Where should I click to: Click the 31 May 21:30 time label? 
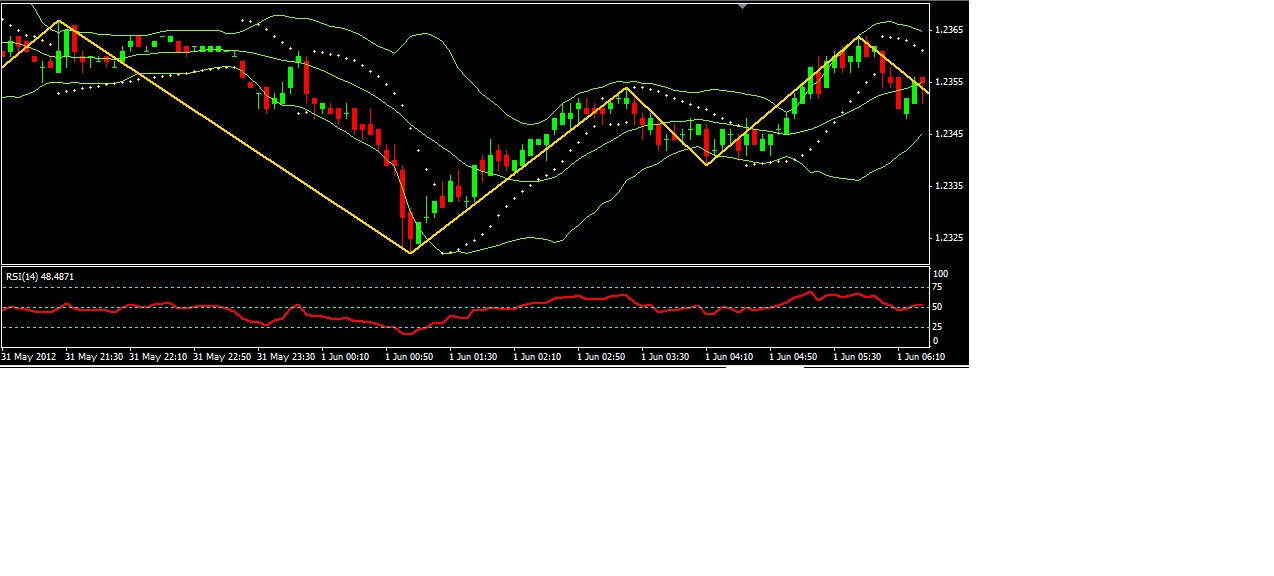pos(94,356)
